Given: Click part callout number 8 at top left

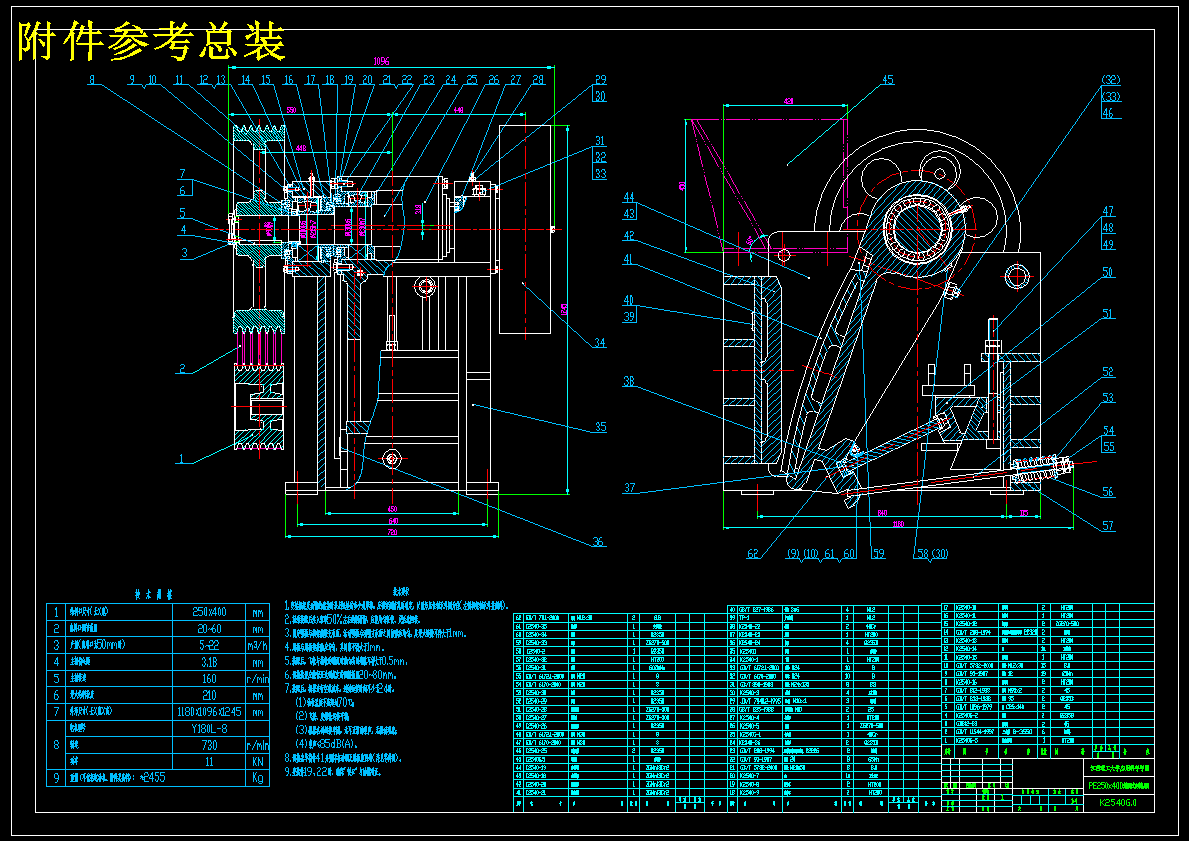Looking at the screenshot, I should [x=92, y=80].
